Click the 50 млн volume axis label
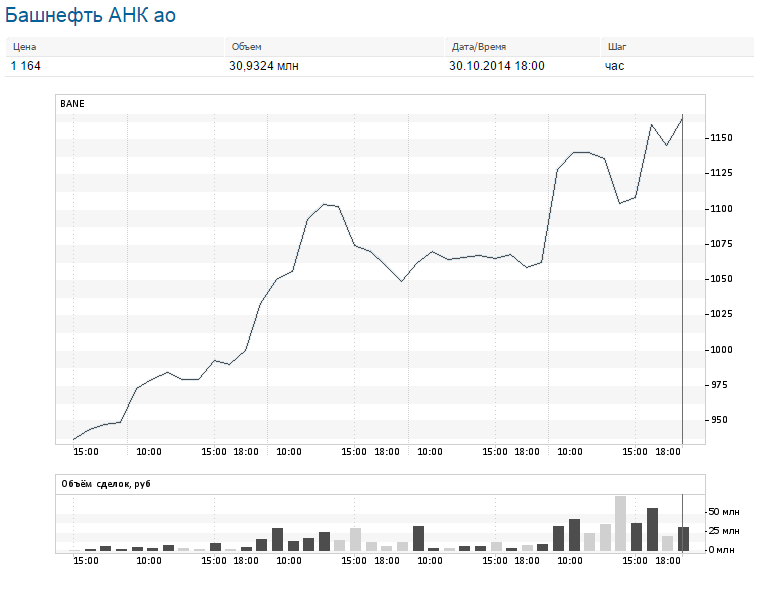The height and width of the screenshot is (594, 758). pos(724,511)
